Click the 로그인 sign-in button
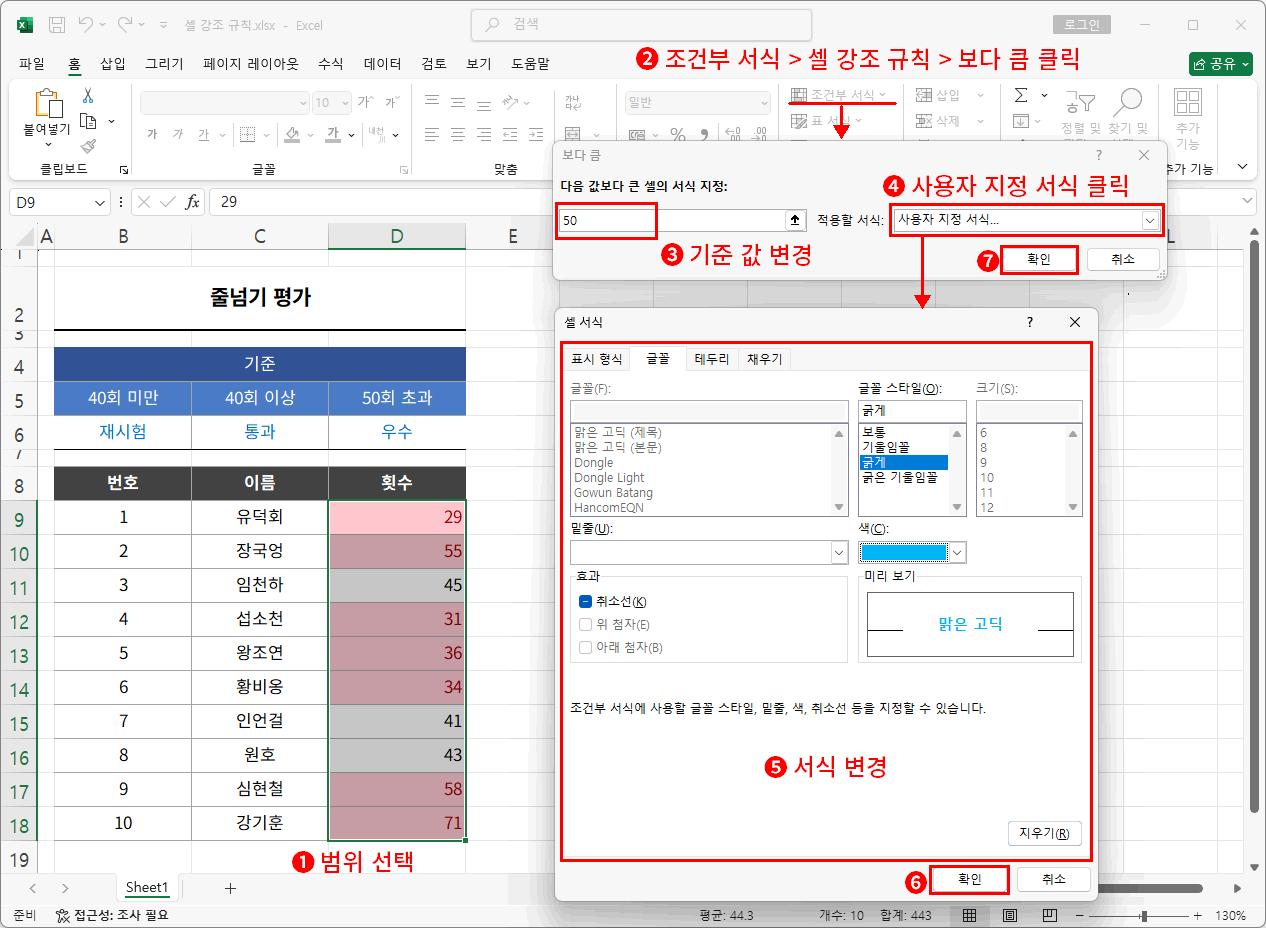1266x928 pixels. point(1082,24)
